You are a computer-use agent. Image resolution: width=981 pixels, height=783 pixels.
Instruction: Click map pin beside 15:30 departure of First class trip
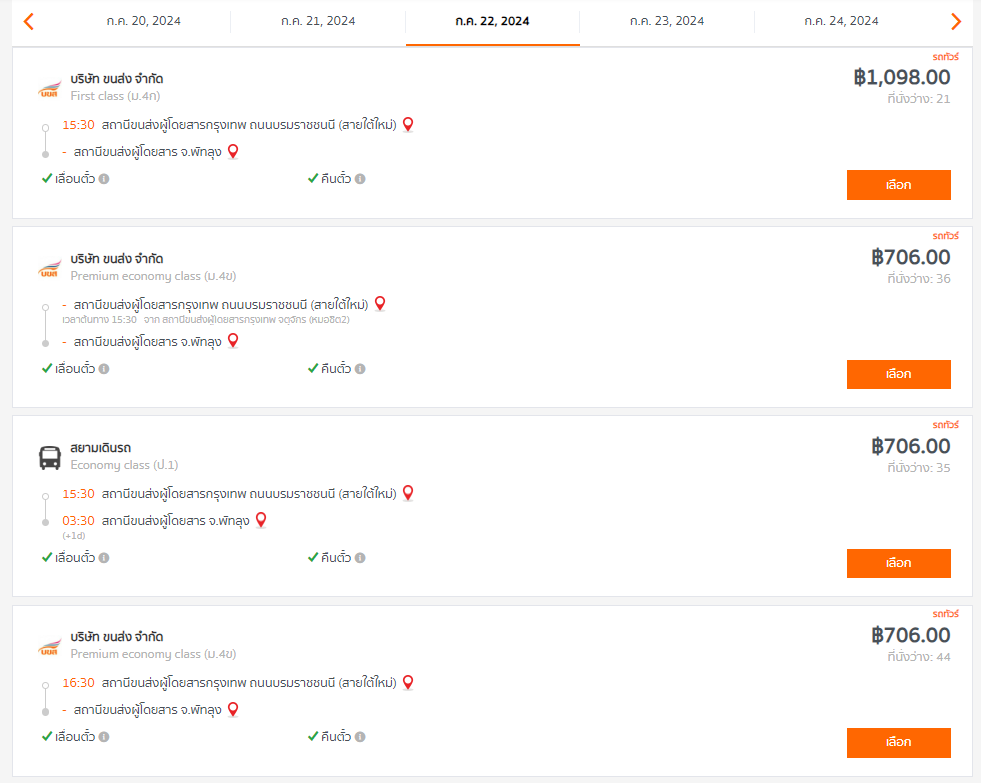click(408, 124)
